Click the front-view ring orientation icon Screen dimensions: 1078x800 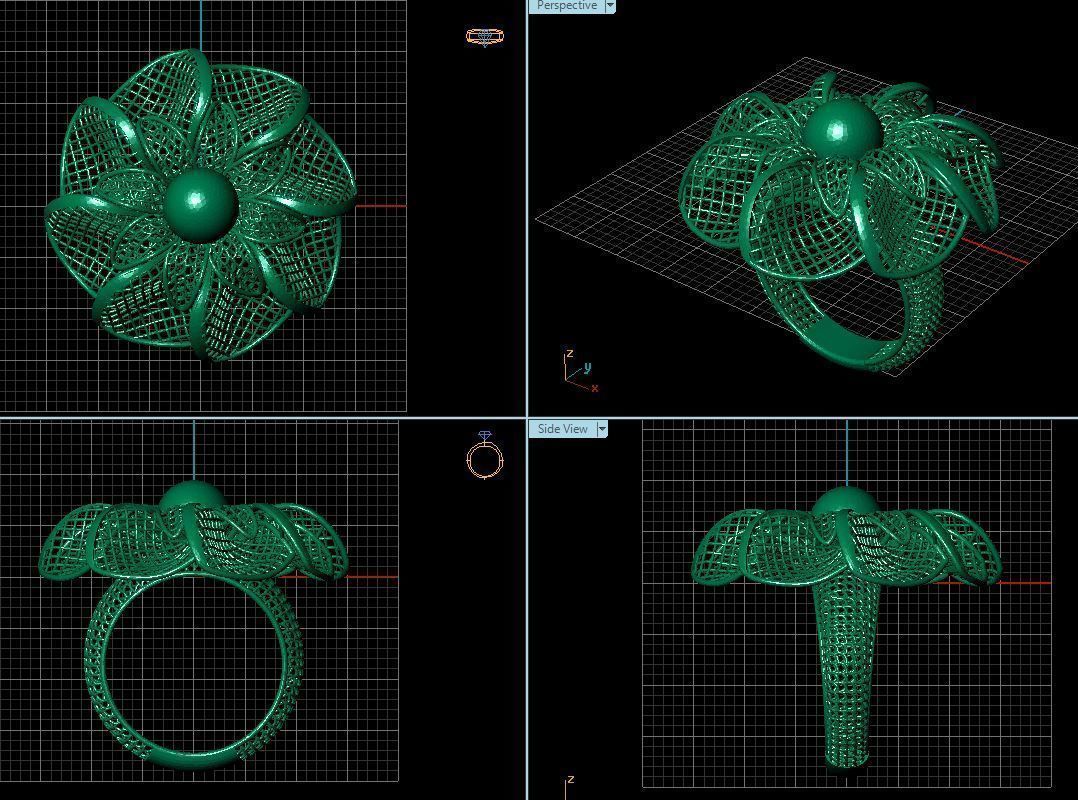pyautogui.click(x=485, y=455)
